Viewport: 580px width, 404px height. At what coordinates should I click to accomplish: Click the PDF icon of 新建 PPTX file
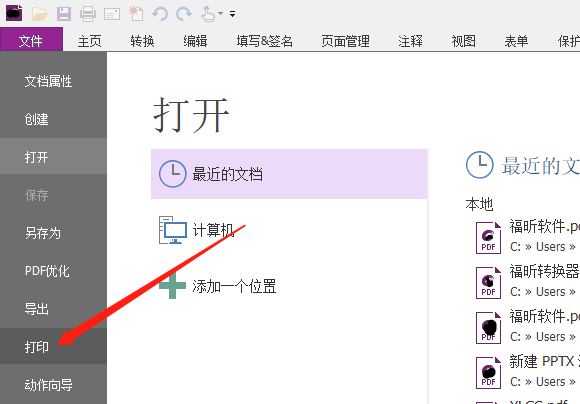[488, 373]
